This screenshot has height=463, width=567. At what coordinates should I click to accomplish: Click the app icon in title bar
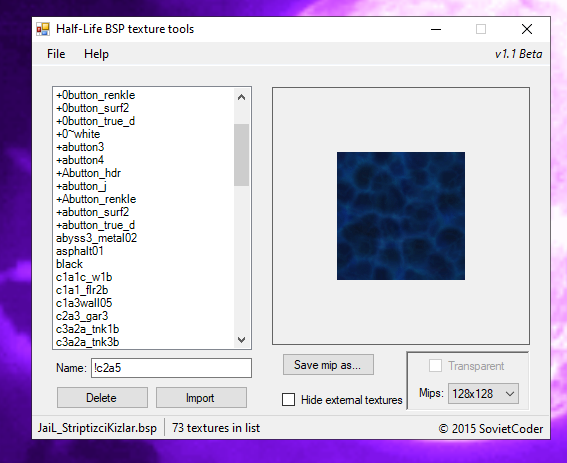pos(43,29)
